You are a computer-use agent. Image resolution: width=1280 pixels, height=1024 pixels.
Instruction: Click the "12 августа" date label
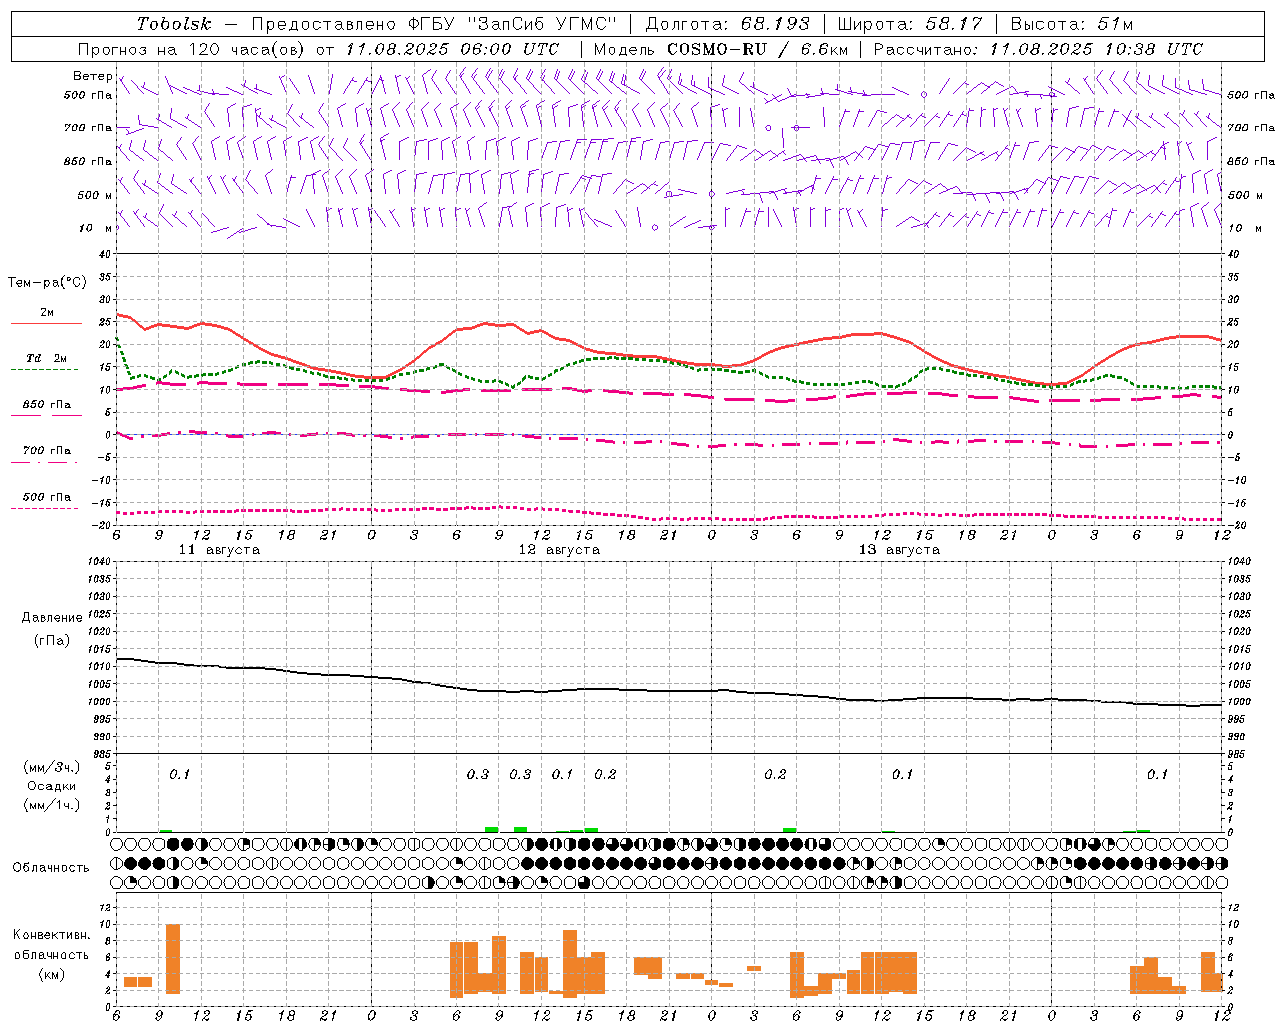(x=559, y=550)
